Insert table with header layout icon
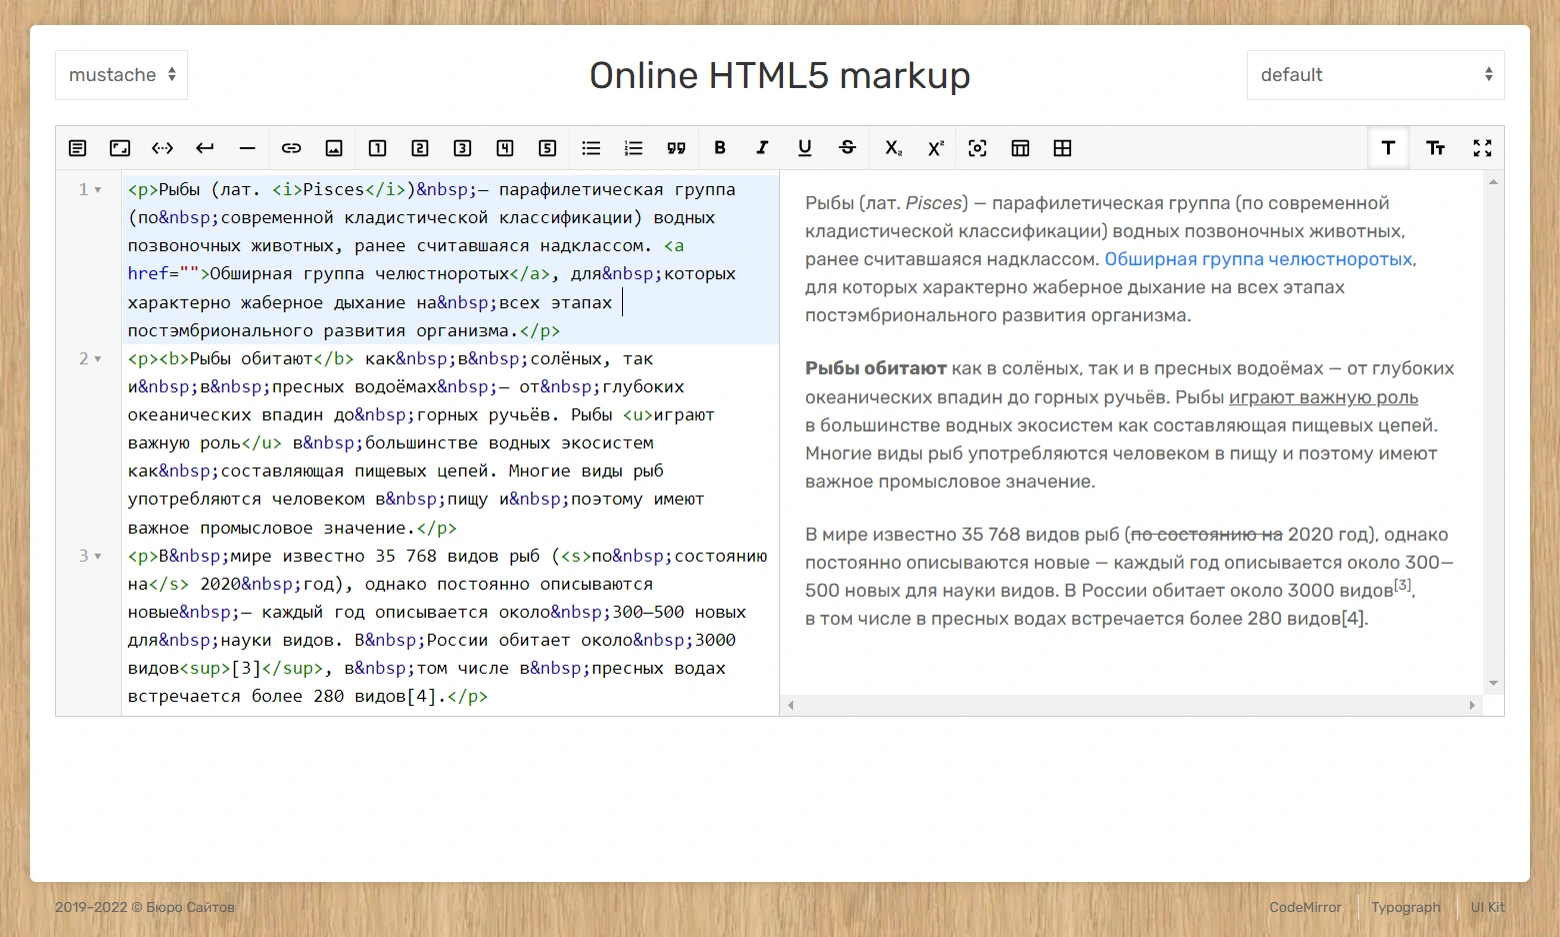Screen dimensions: 1560x937 click(x=1020, y=148)
